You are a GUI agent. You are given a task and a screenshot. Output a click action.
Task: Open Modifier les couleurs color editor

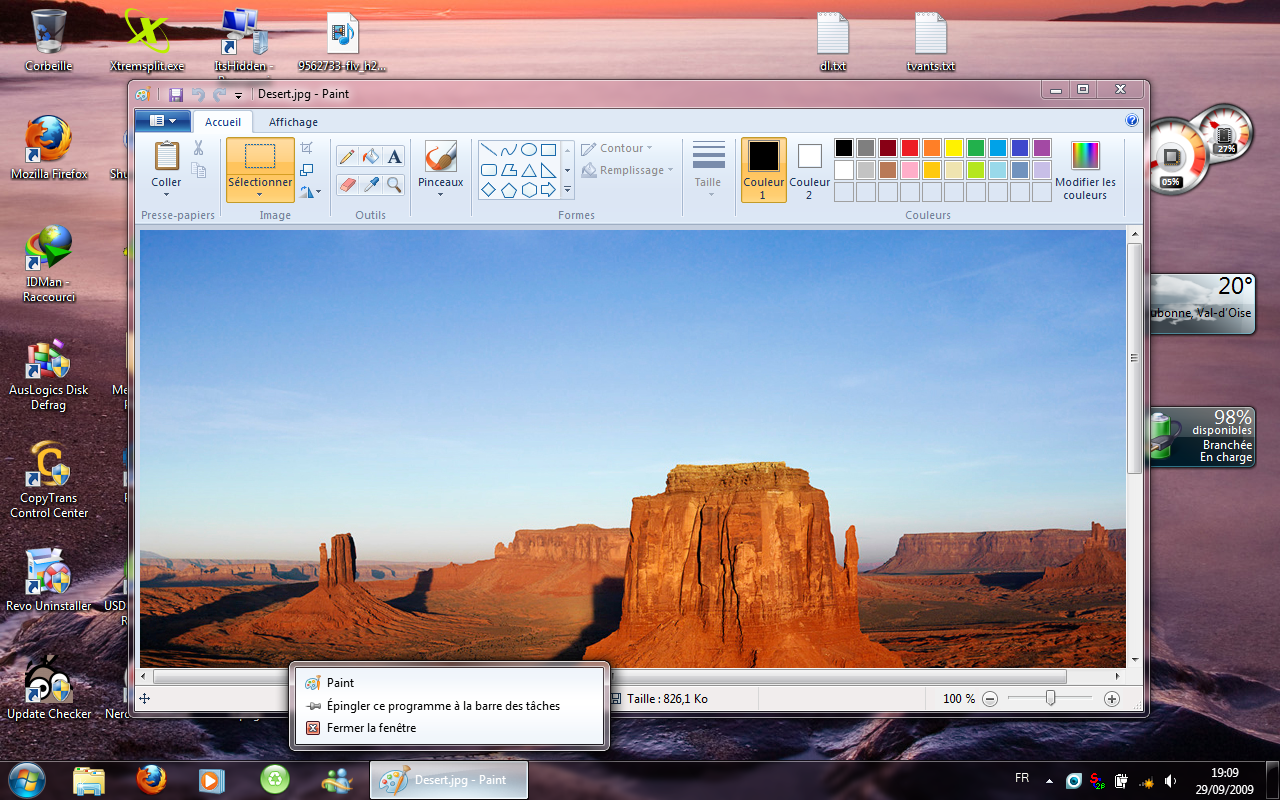(1085, 170)
